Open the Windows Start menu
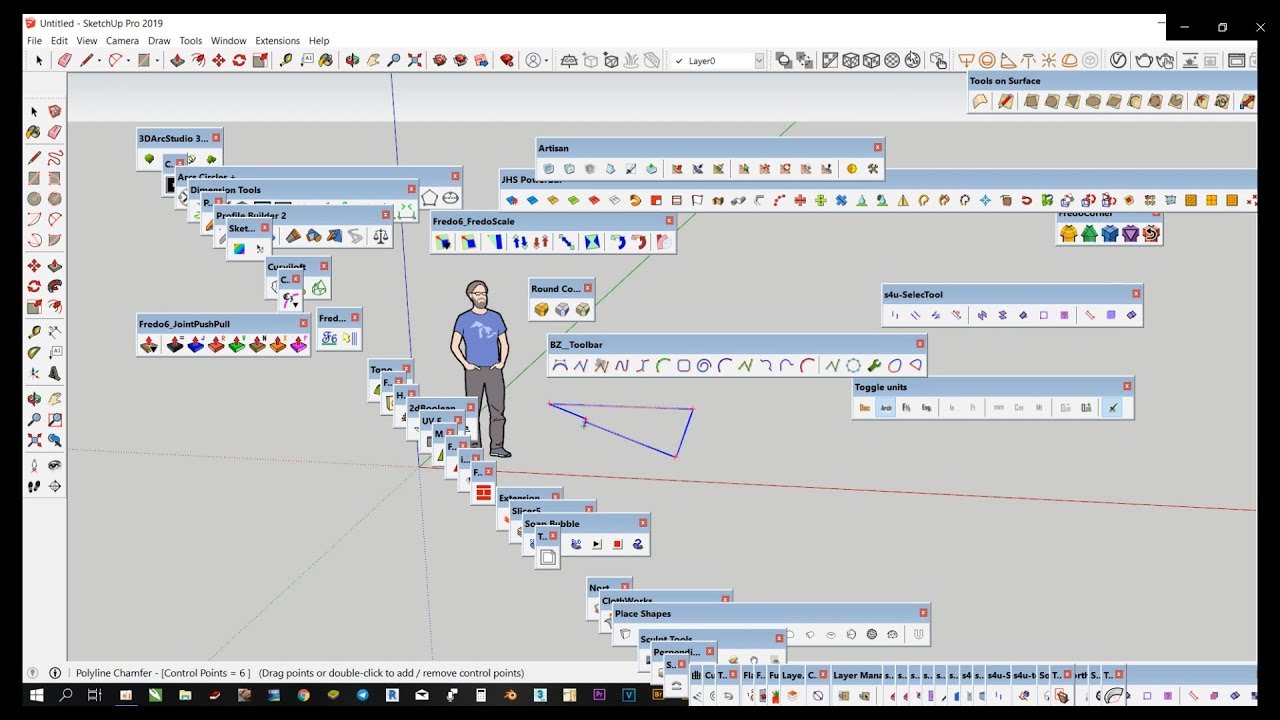This screenshot has width=1280, height=720. point(37,694)
